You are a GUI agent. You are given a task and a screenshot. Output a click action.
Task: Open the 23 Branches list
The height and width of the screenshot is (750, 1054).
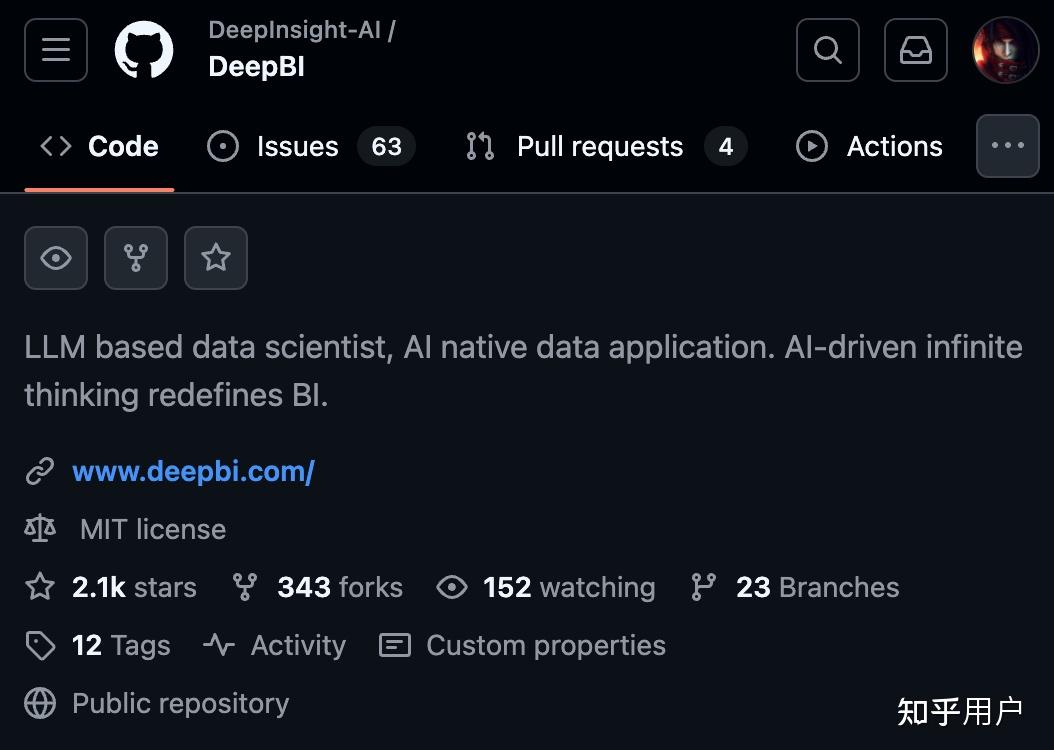tap(816, 587)
